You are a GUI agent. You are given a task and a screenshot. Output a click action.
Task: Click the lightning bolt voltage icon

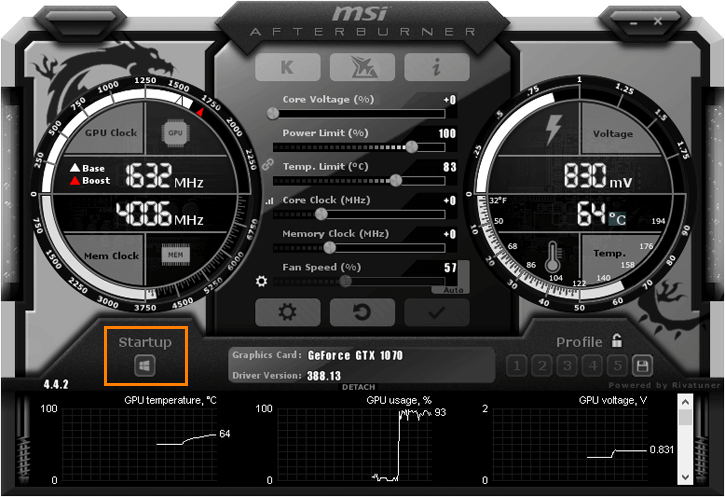coord(553,129)
